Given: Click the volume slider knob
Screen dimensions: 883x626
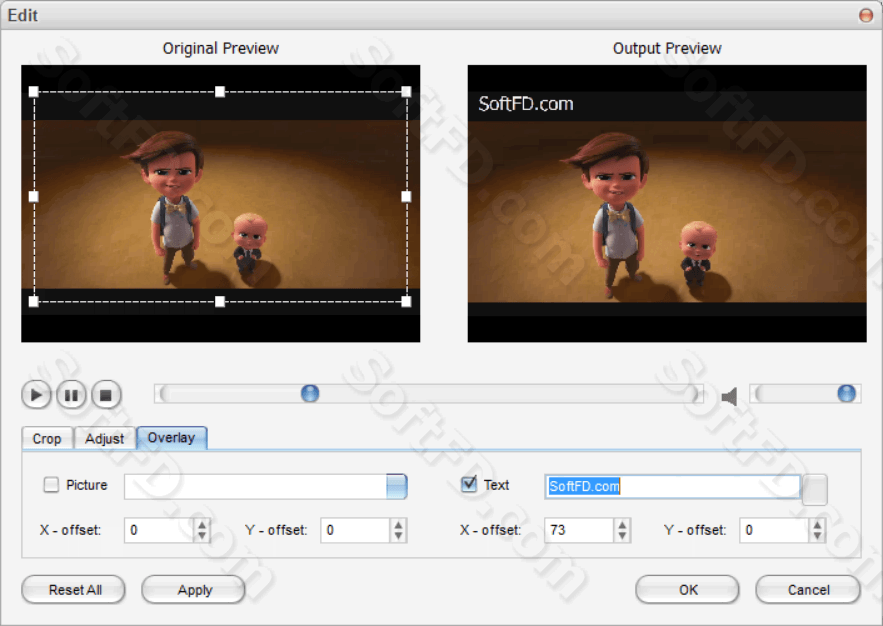Looking at the screenshot, I should (x=846, y=393).
